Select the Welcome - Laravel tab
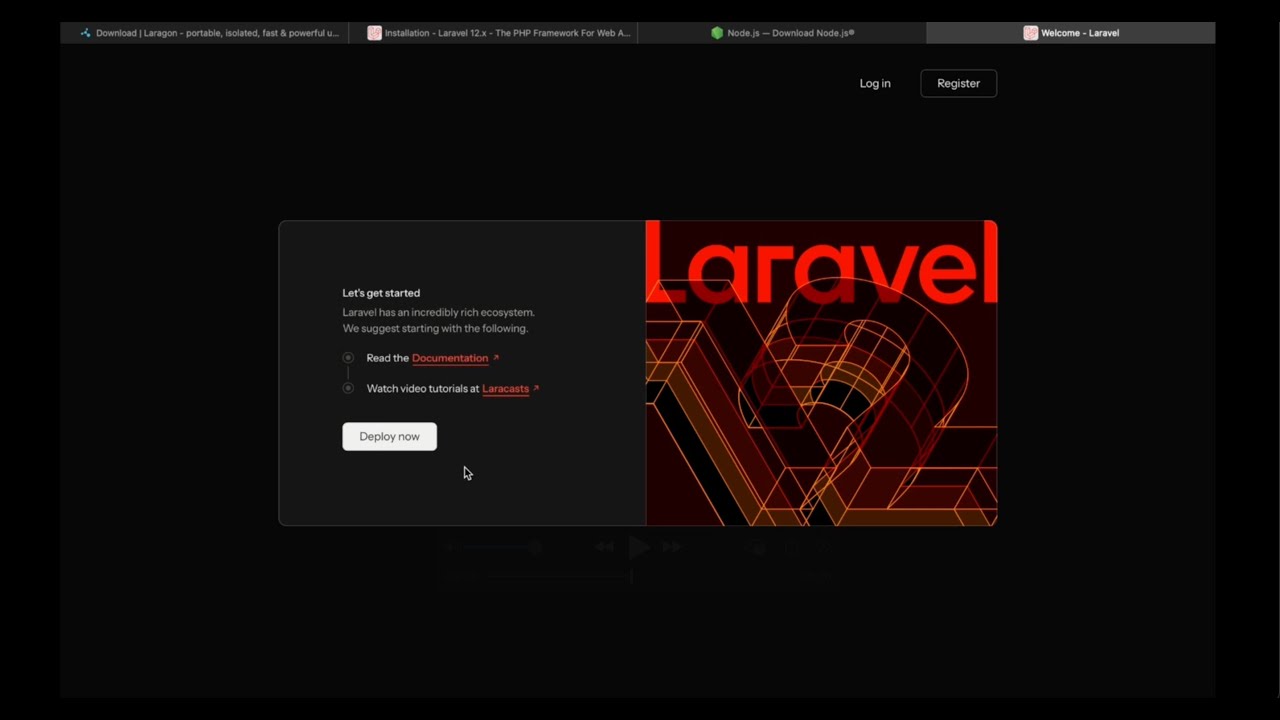Viewport: 1280px width, 720px height. (x=1071, y=33)
